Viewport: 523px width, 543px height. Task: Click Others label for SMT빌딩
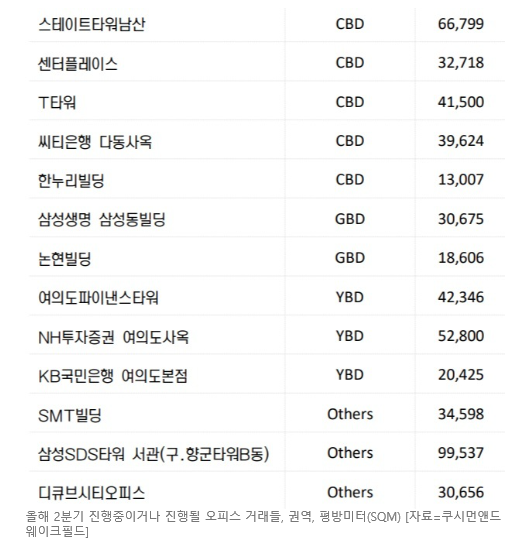tap(350, 414)
